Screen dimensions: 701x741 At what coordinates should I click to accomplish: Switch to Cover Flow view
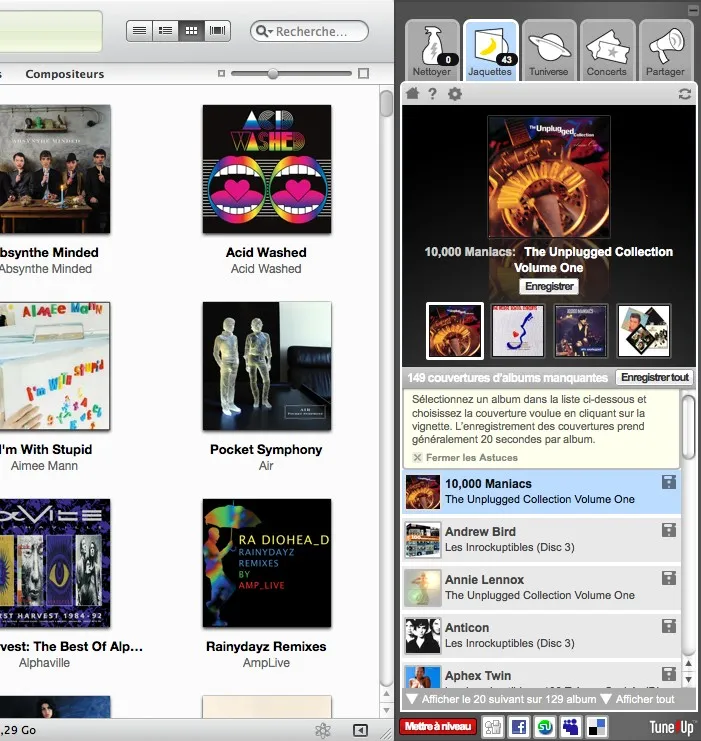[217, 31]
